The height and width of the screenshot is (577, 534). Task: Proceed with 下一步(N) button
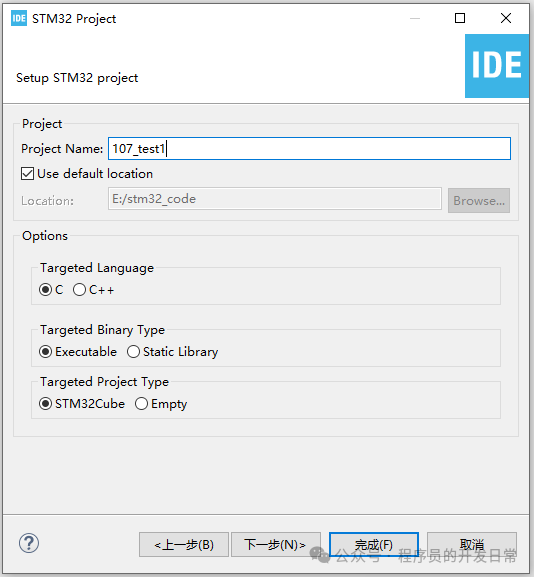click(x=276, y=545)
